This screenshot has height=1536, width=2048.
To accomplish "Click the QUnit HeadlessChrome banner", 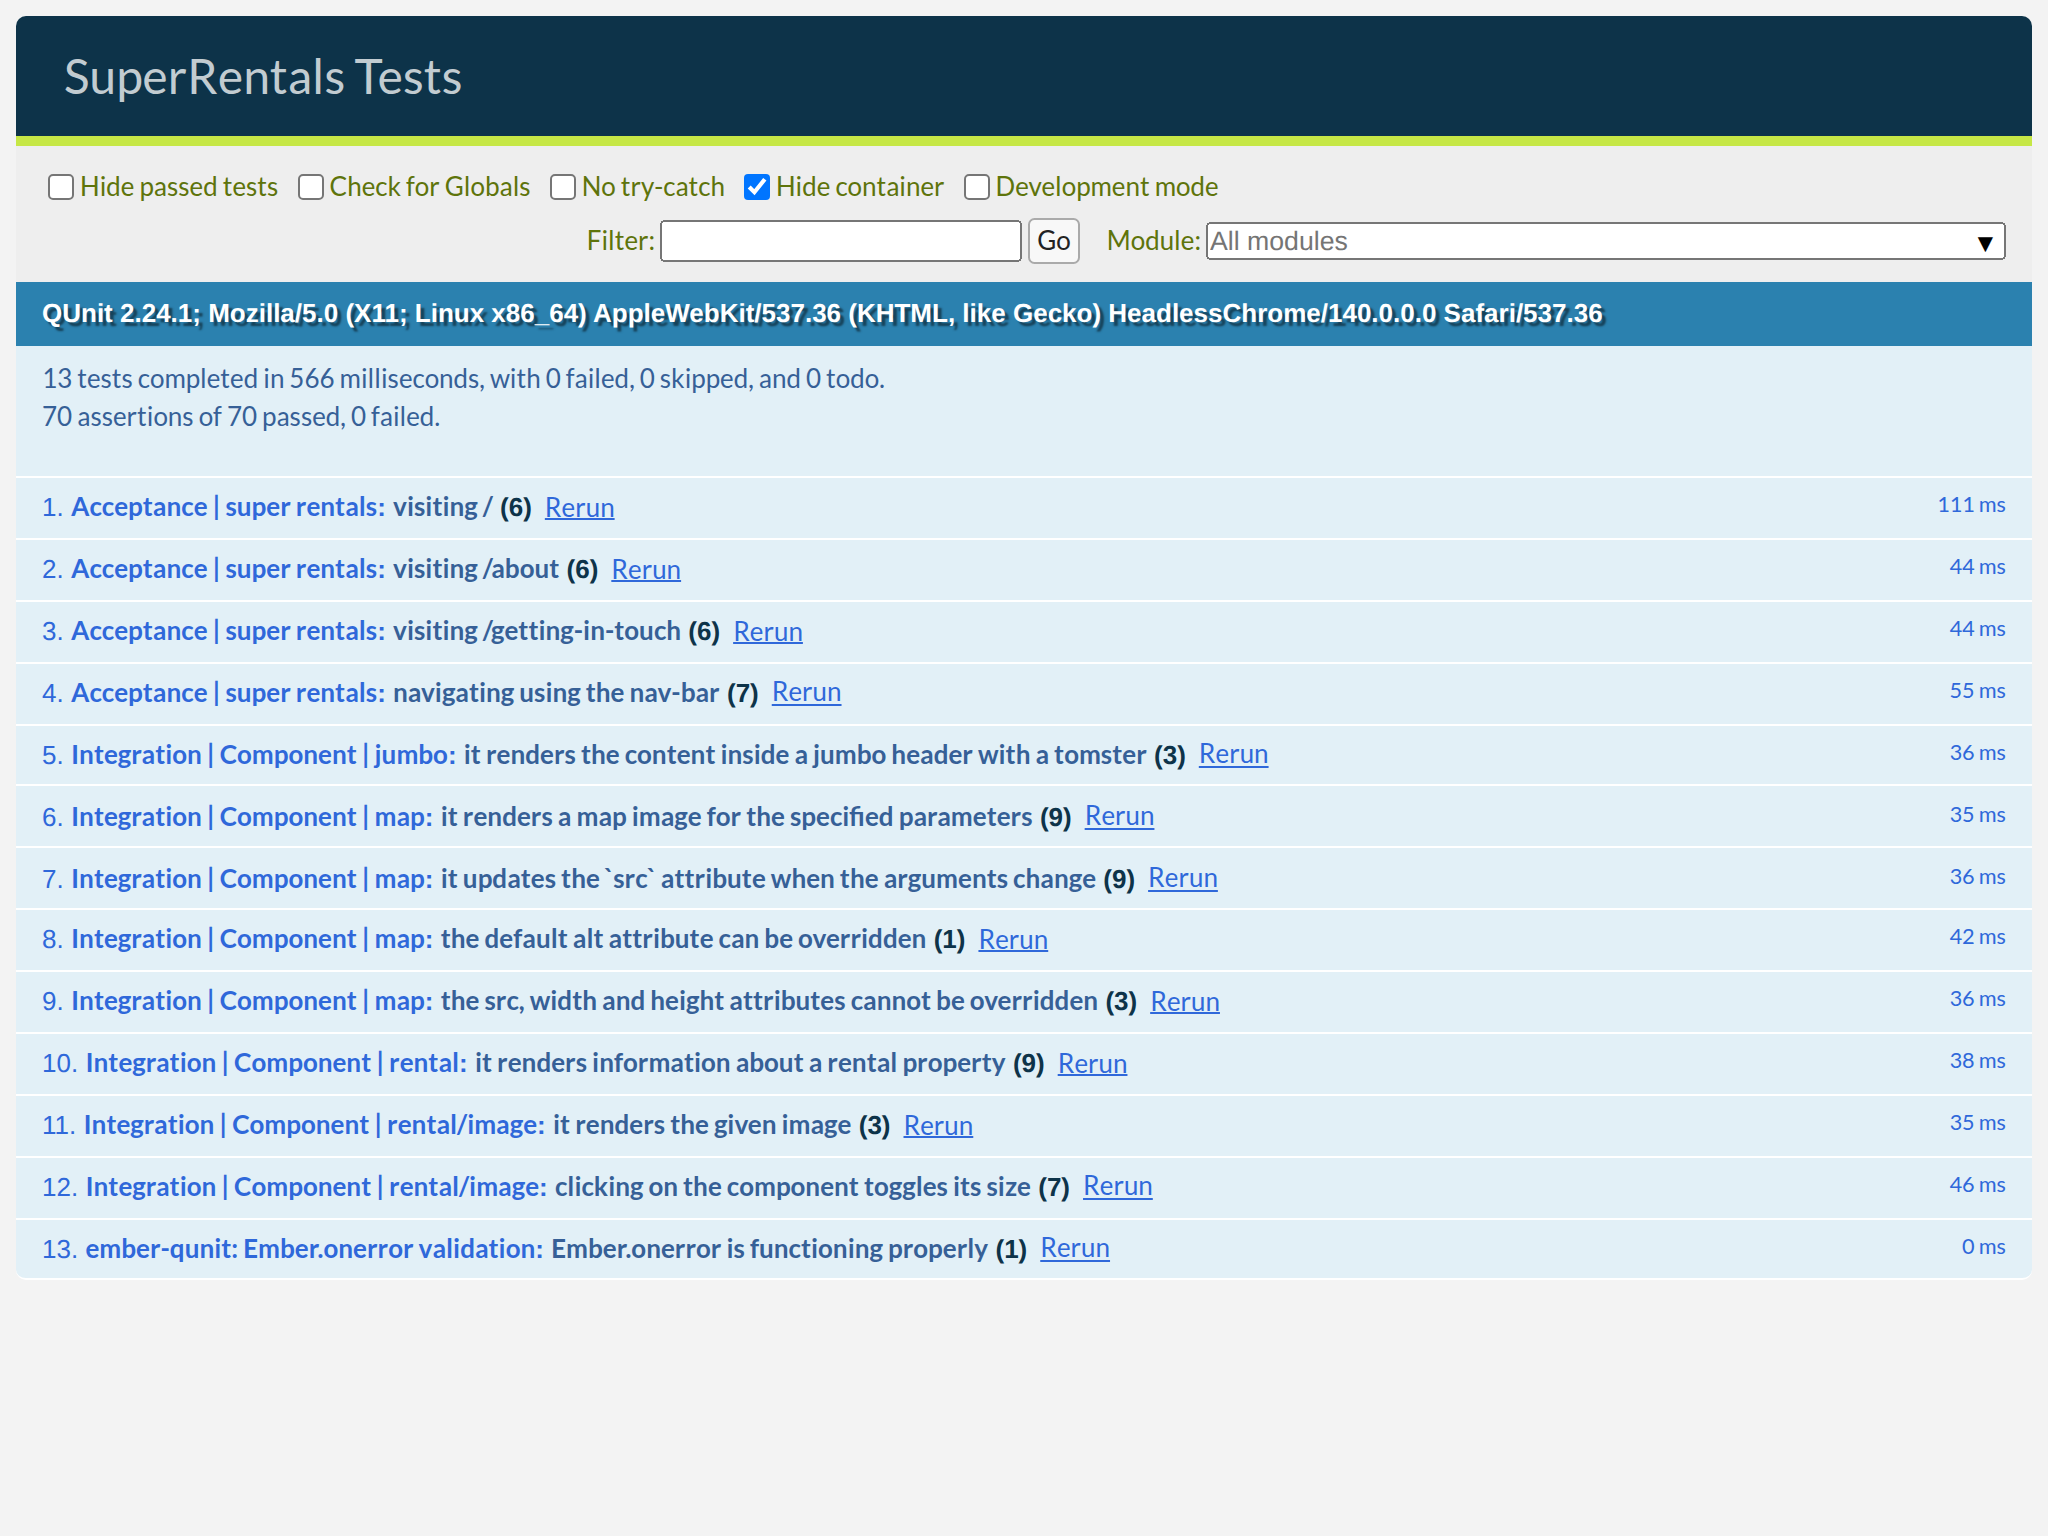I will (x=820, y=313).
